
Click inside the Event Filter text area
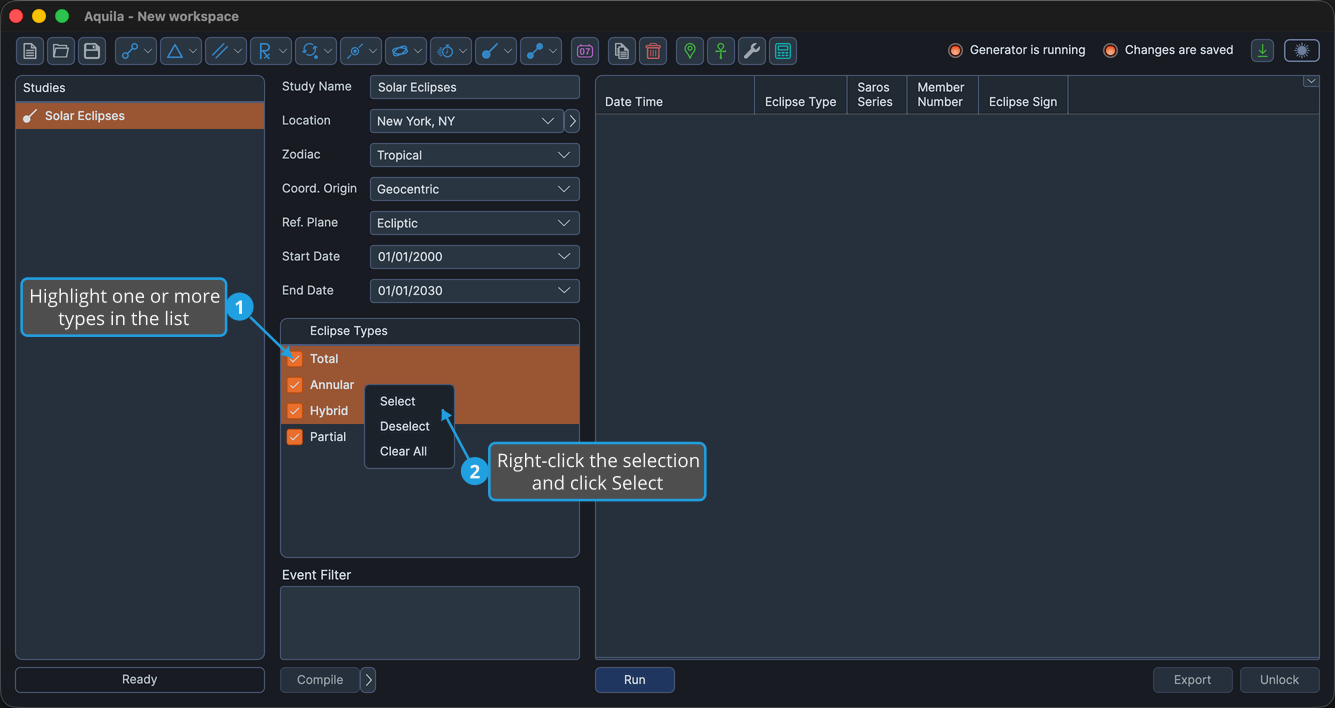click(x=430, y=623)
